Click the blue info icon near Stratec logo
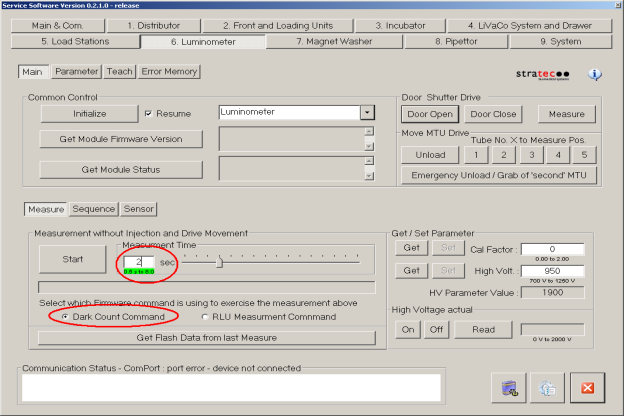The height and width of the screenshot is (416, 624). coord(595,74)
